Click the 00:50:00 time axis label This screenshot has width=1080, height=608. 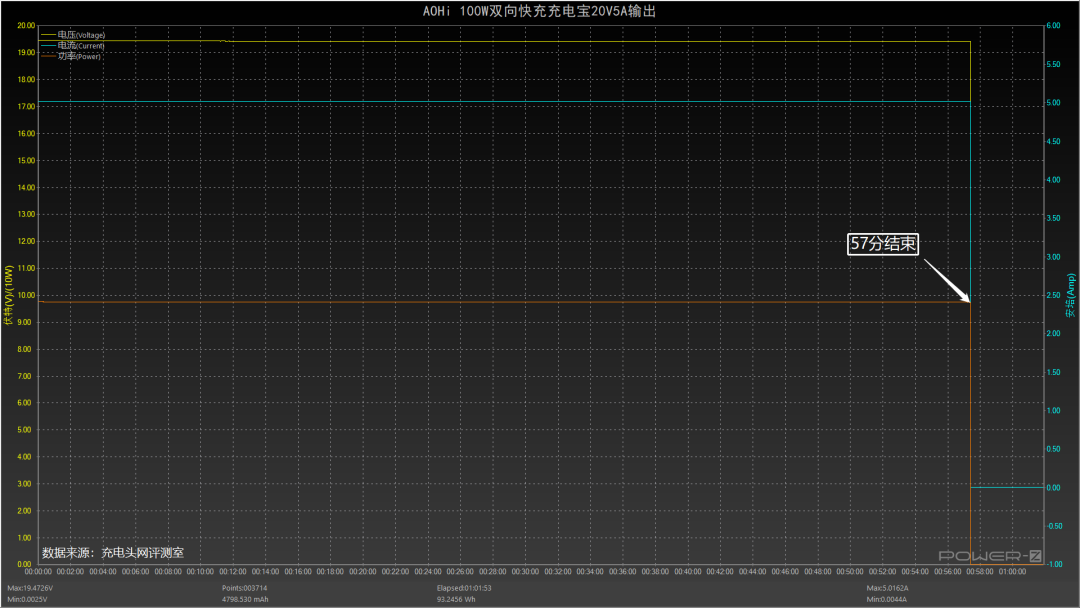pos(850,572)
